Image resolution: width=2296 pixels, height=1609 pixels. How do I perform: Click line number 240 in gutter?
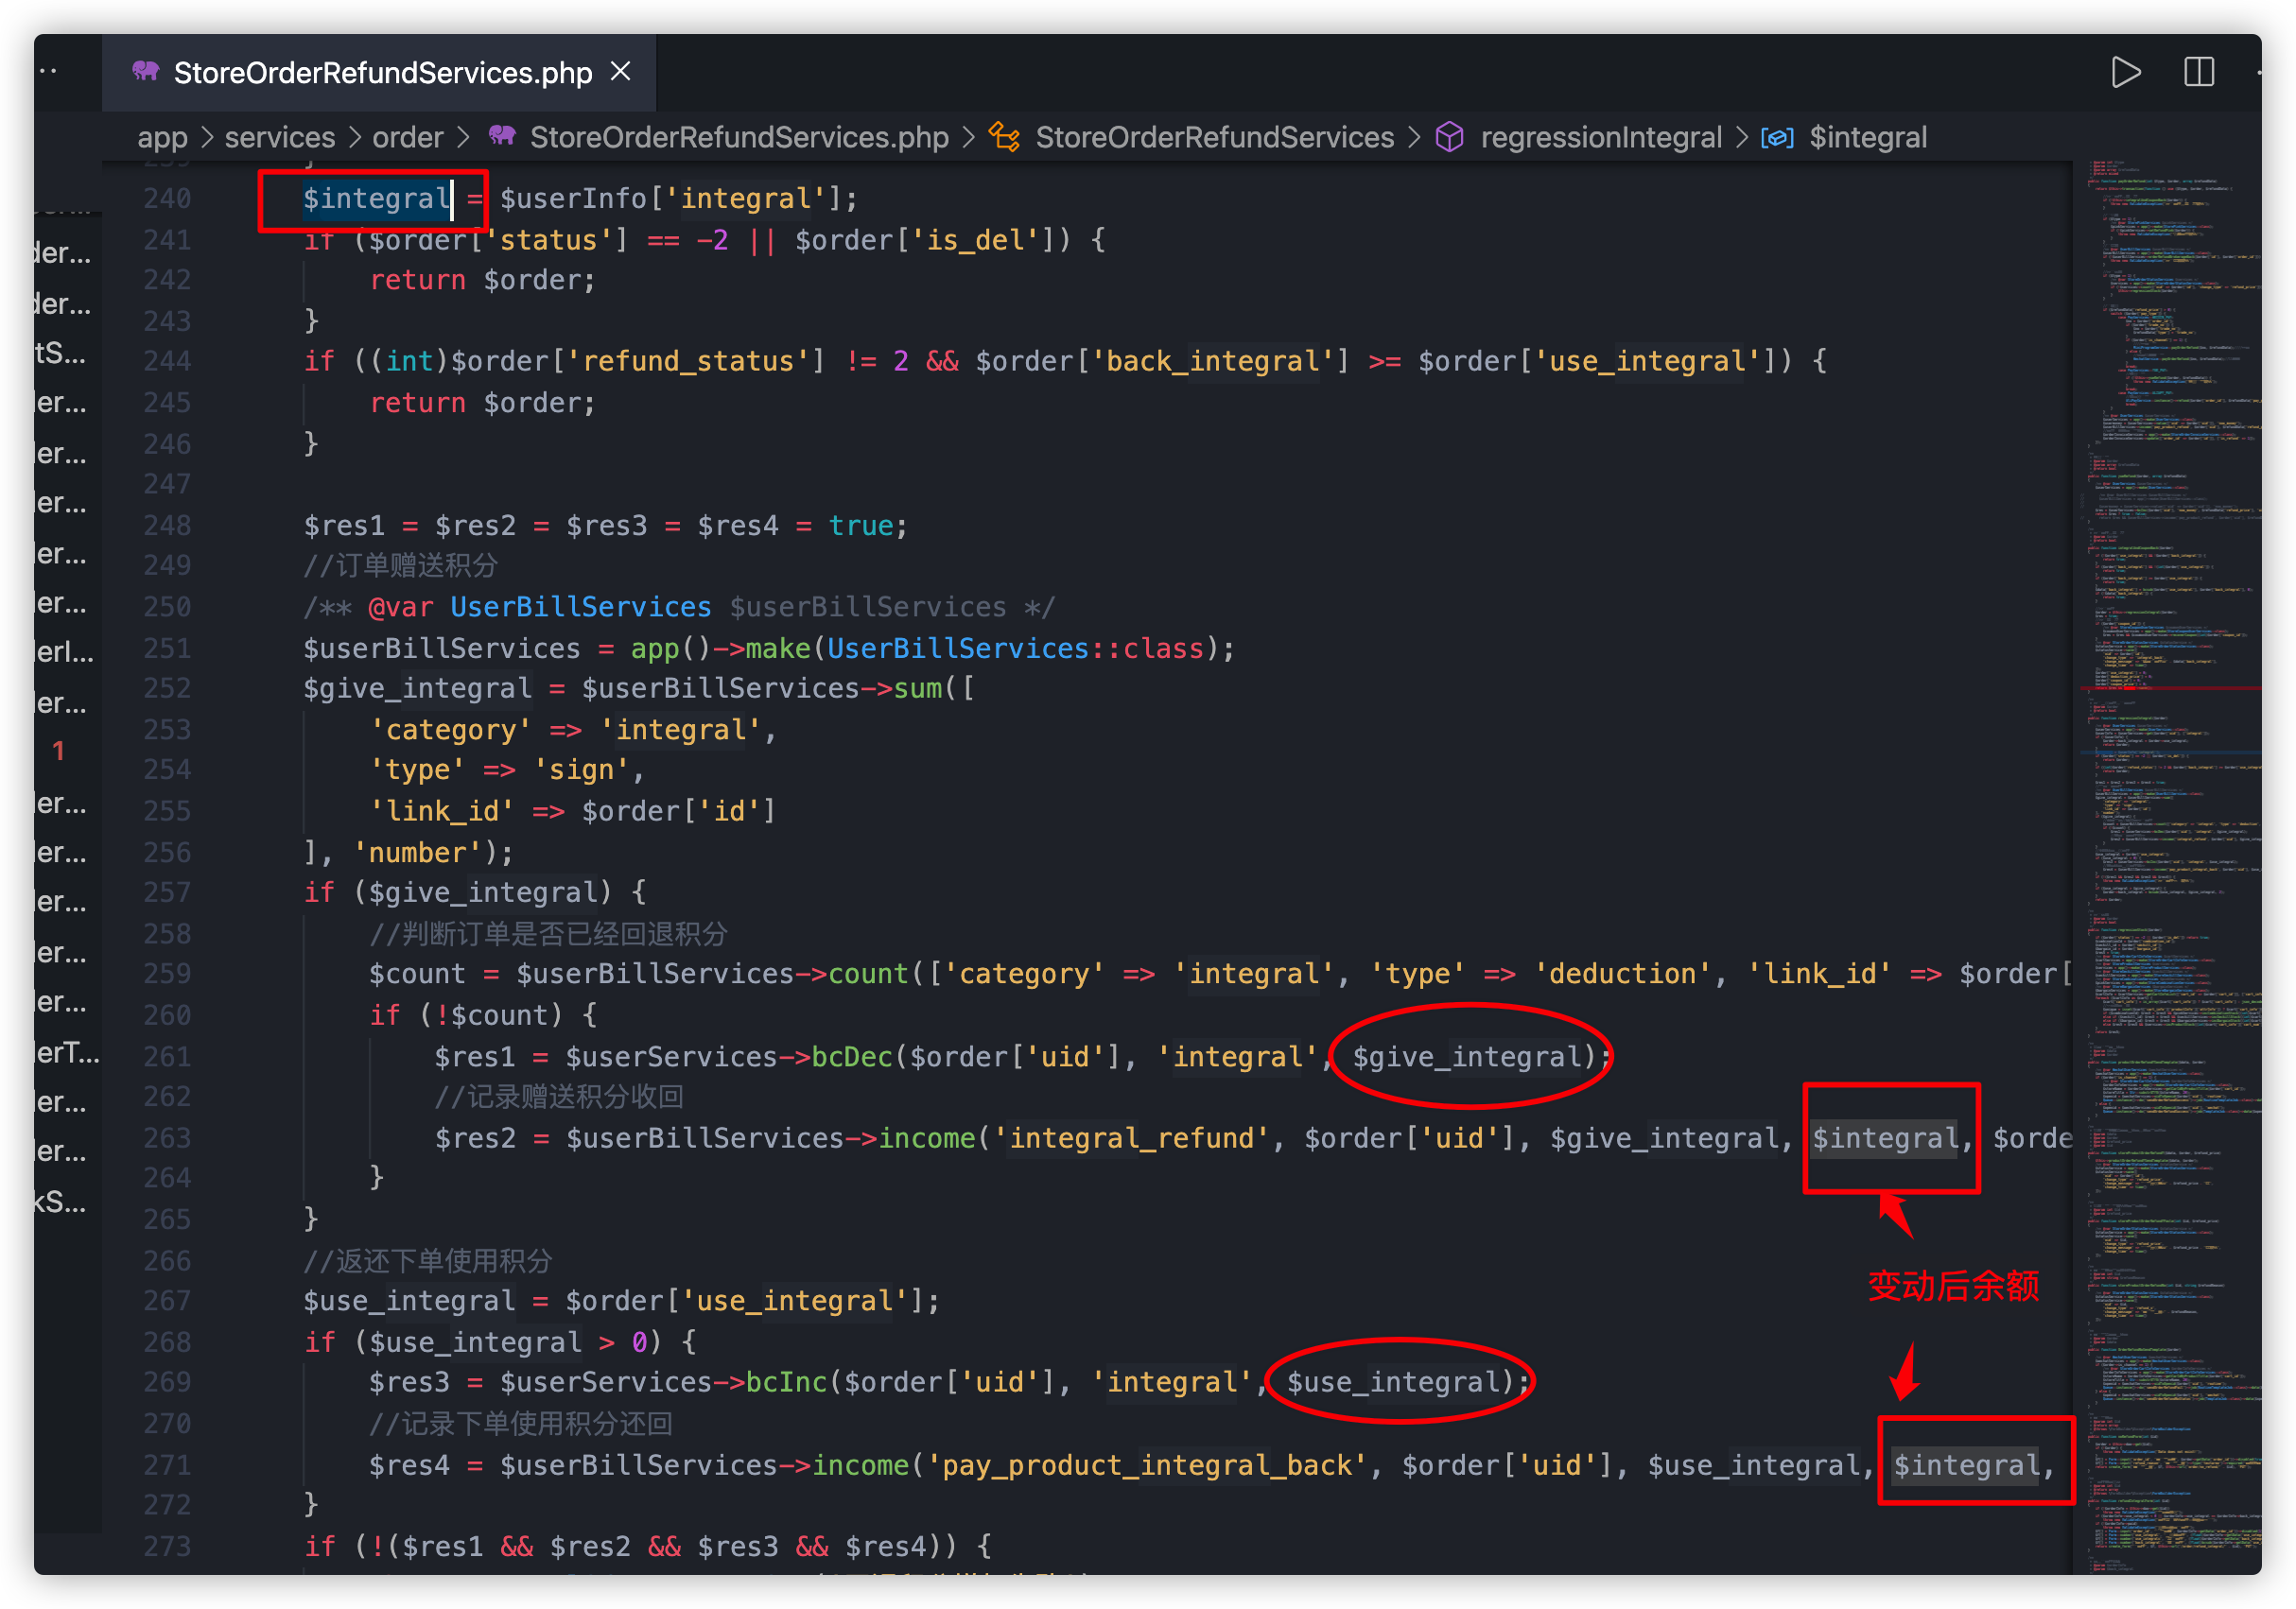pos(166,198)
